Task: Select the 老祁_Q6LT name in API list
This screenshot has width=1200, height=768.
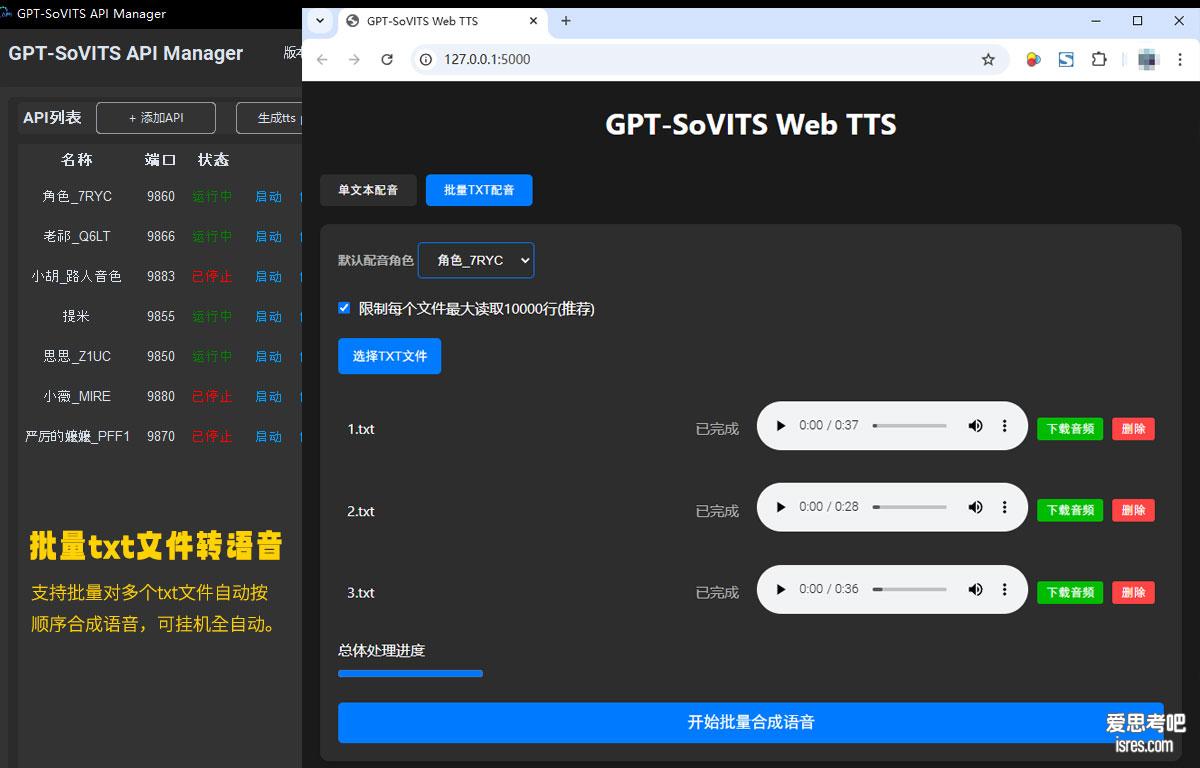Action: pos(77,237)
